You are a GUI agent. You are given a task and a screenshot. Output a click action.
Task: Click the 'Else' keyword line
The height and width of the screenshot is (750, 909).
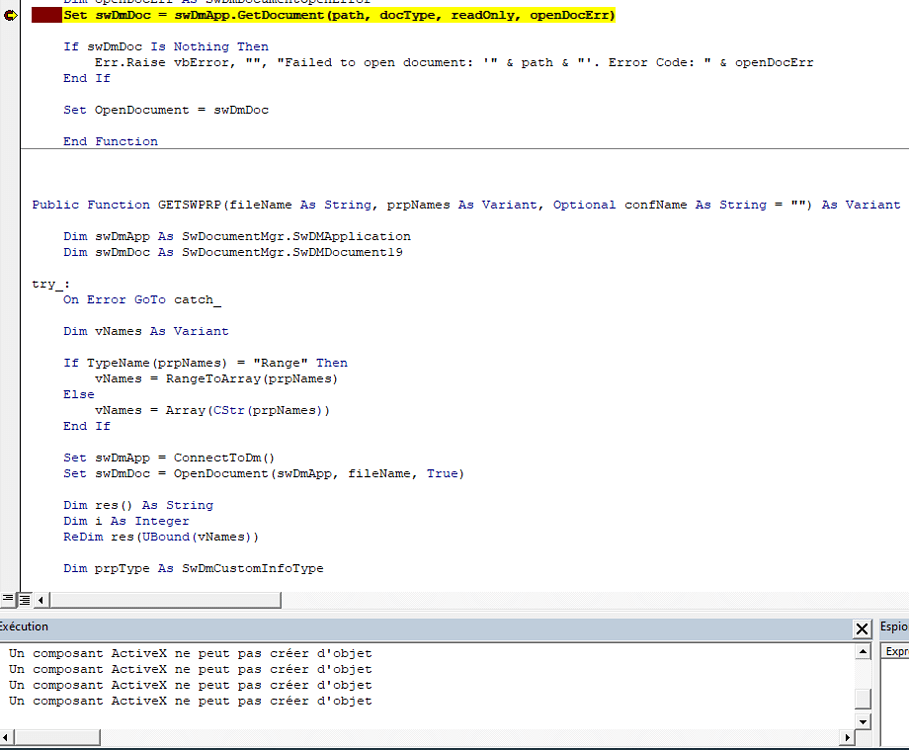coord(79,395)
